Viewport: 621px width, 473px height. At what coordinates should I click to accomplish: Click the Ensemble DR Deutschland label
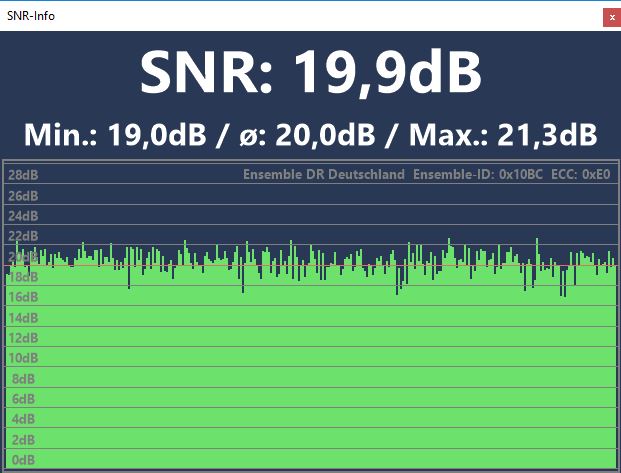323,175
